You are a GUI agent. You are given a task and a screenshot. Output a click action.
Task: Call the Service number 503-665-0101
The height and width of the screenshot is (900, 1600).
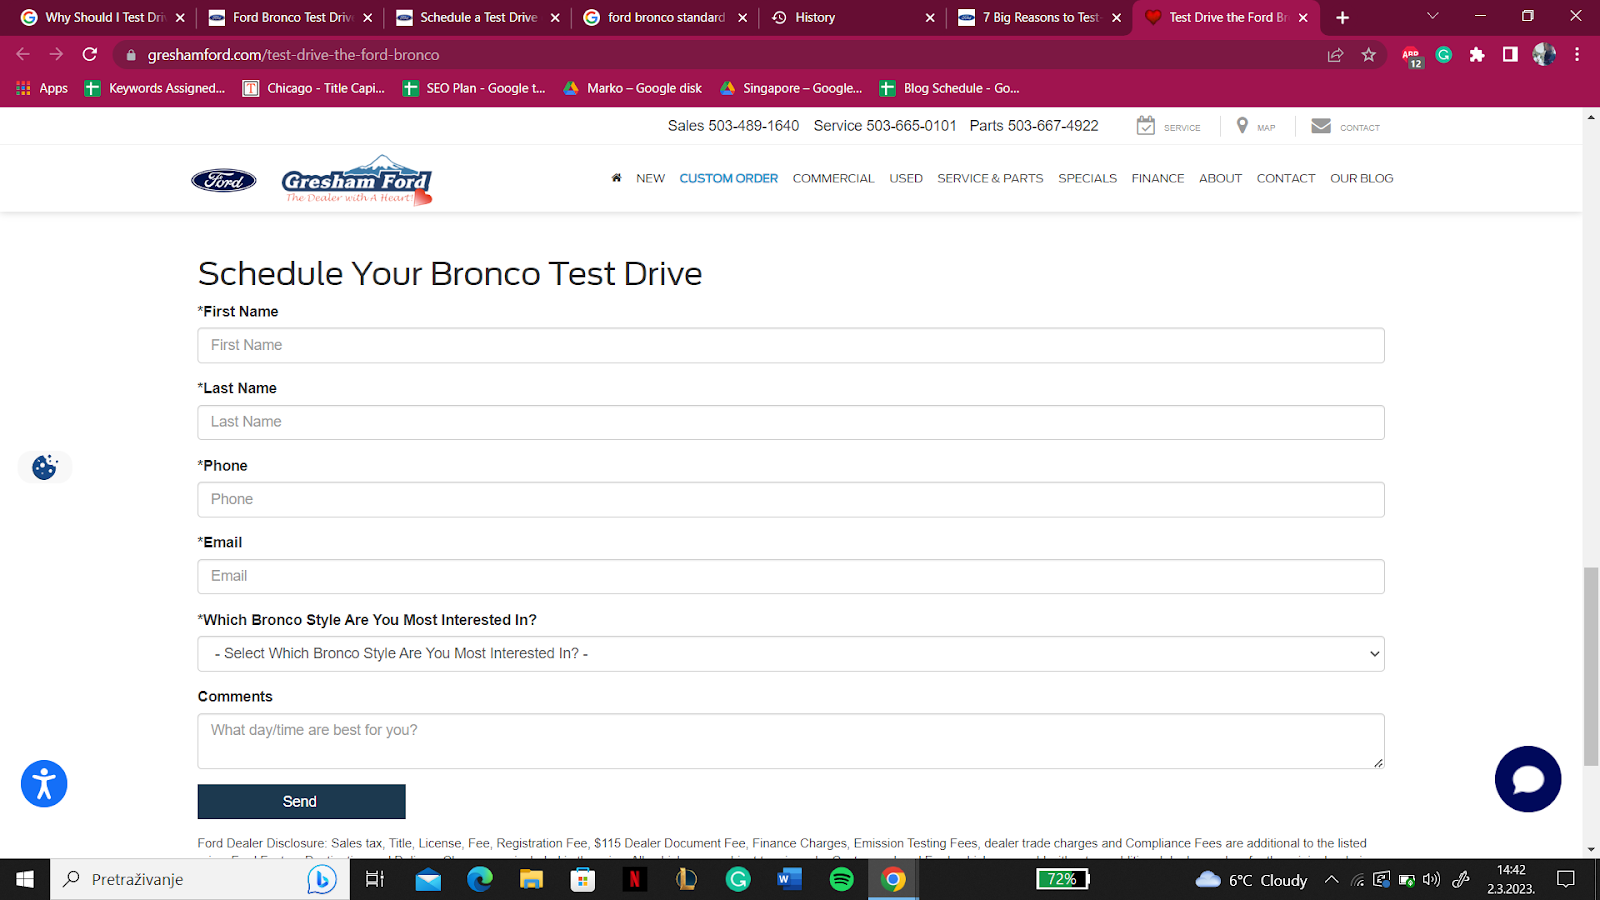[x=885, y=125]
